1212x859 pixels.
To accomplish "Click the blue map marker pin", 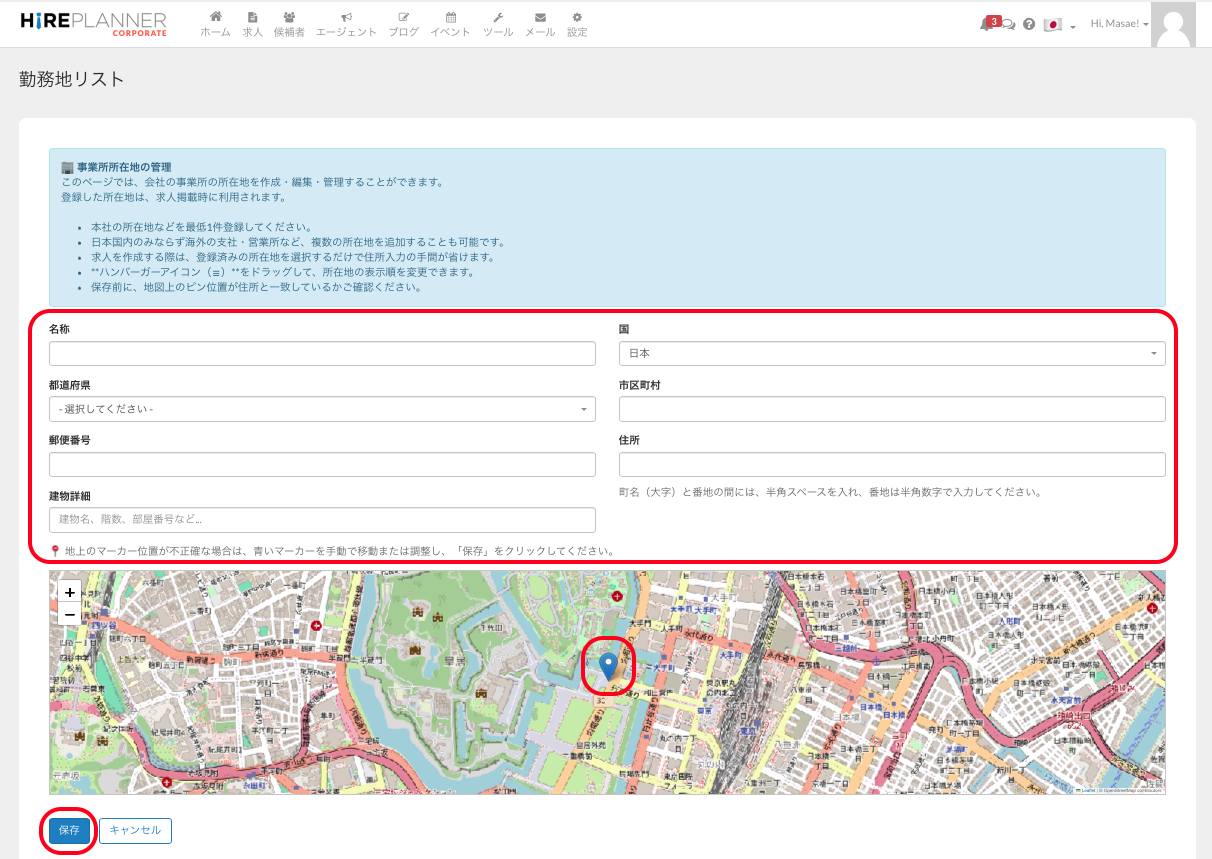I will click(x=608, y=665).
